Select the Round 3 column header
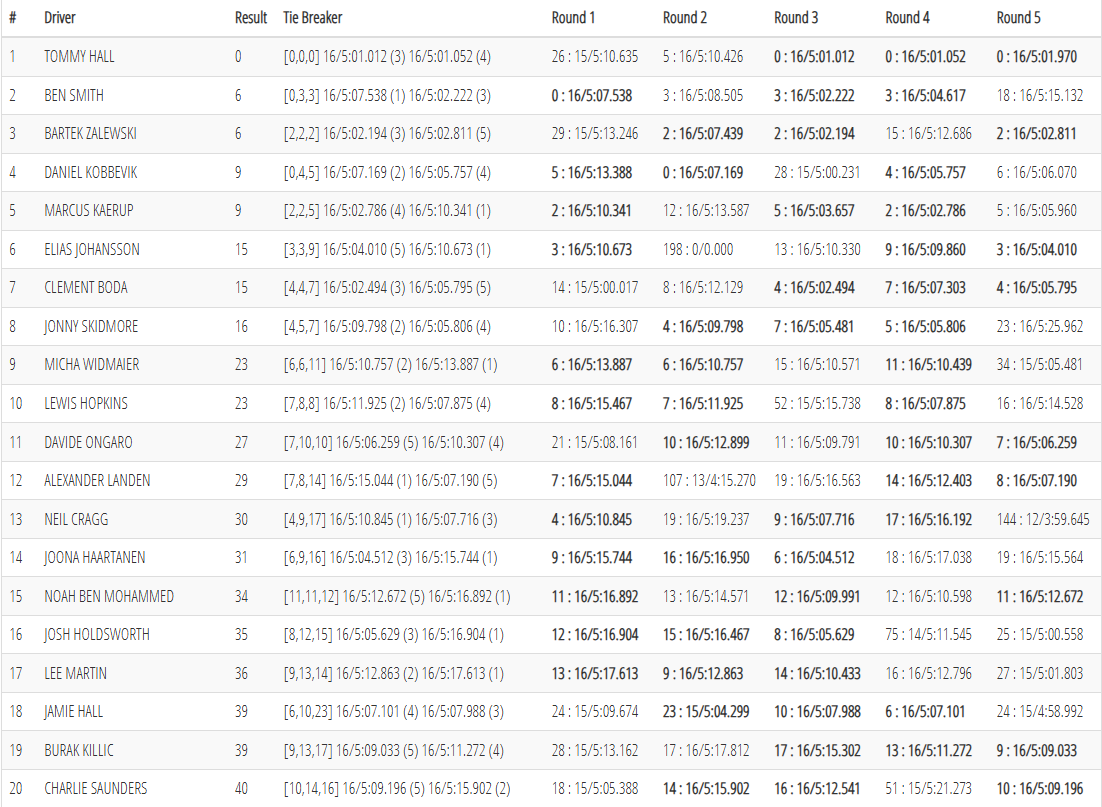This screenshot has width=1102, height=807. [796, 18]
